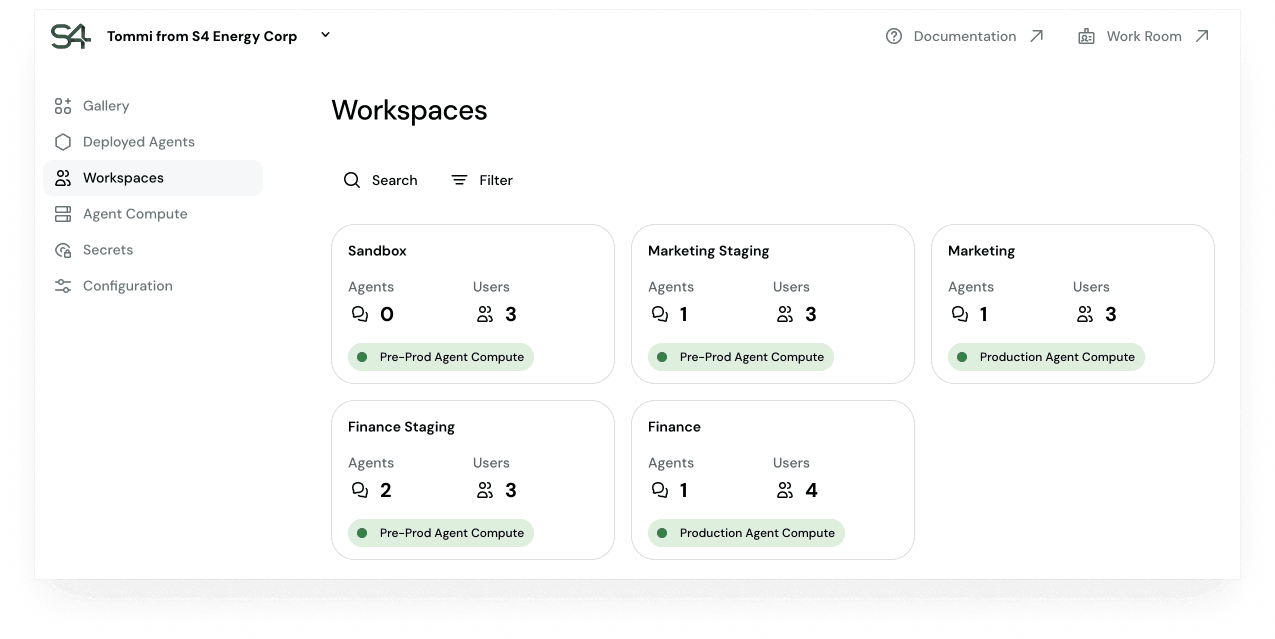This screenshot has height=639, width=1275.
Task: Select the Gallery icon in the sidebar
Action: tap(62, 106)
